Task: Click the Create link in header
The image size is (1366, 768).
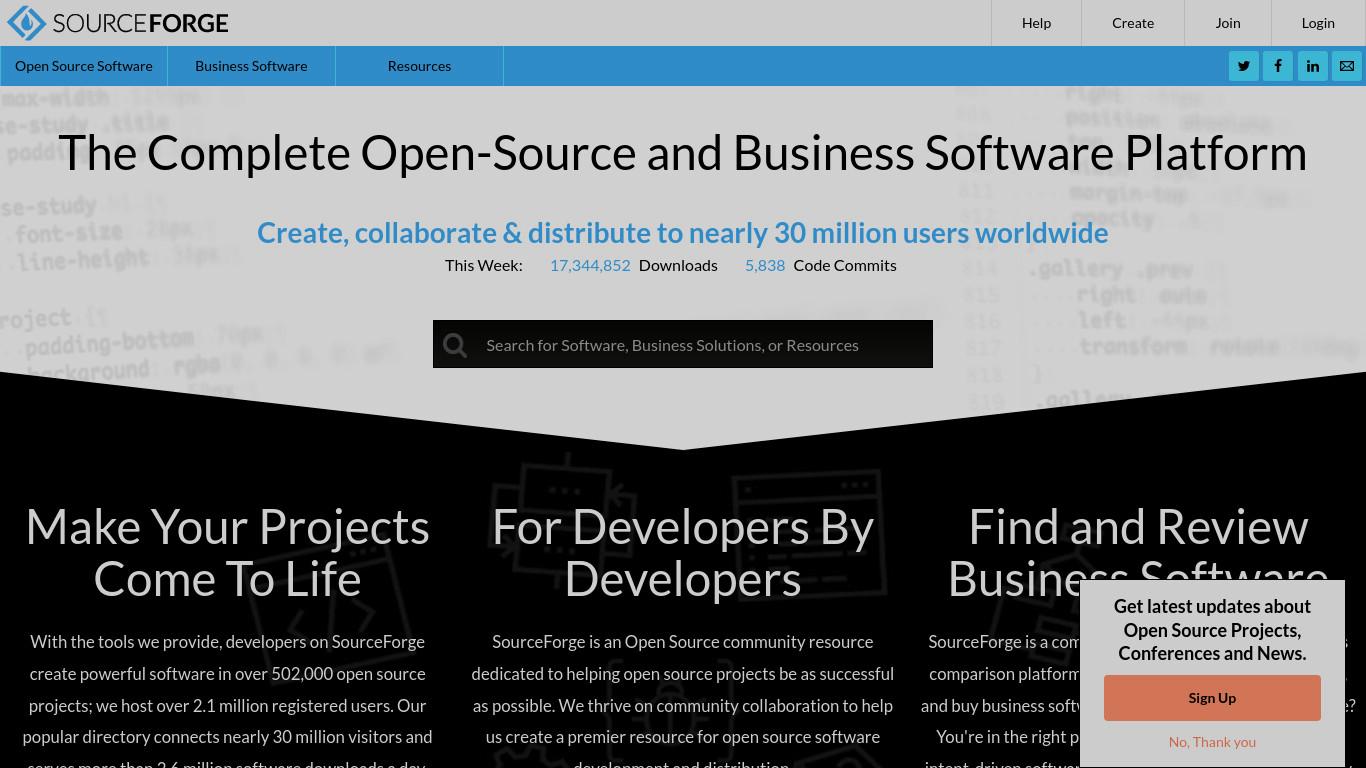Action: tap(1133, 23)
